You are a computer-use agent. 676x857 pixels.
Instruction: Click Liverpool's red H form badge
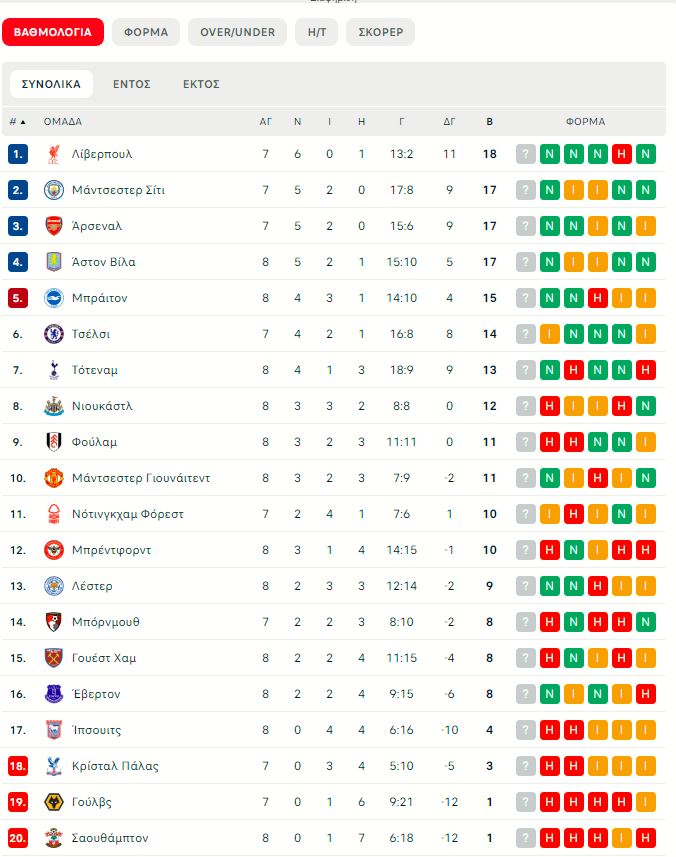(622, 154)
